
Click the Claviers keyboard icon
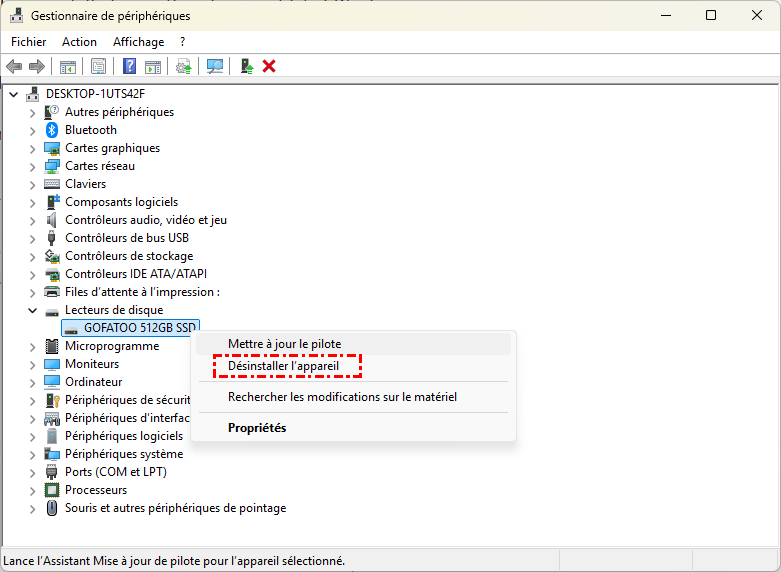tap(52, 184)
